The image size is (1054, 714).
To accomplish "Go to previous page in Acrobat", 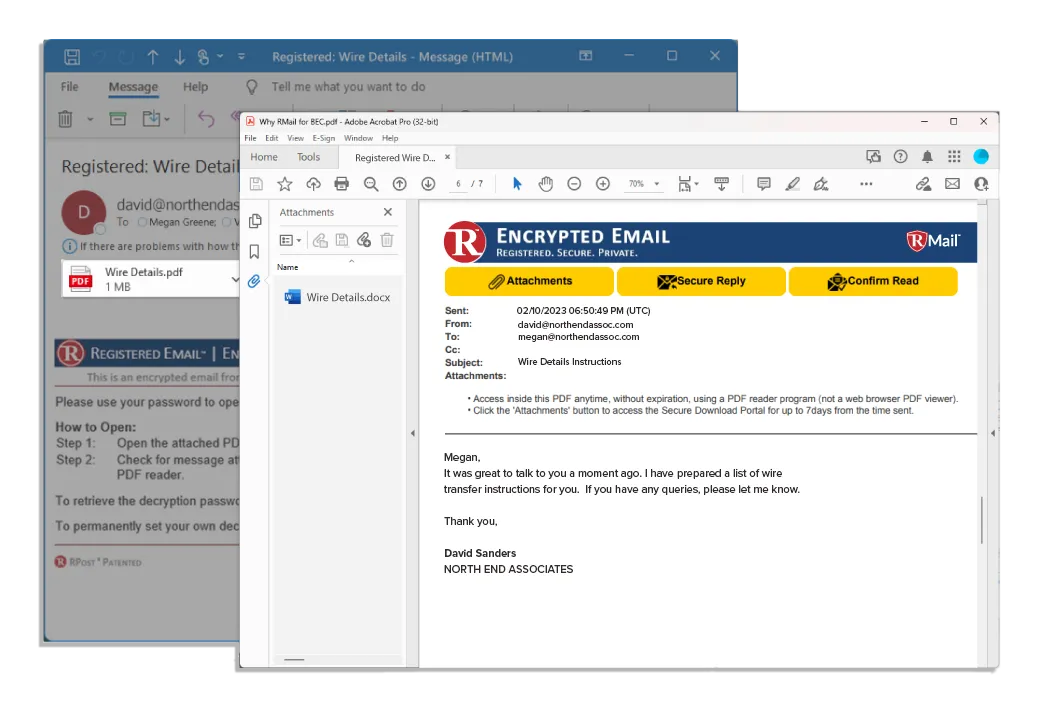I will 399,184.
